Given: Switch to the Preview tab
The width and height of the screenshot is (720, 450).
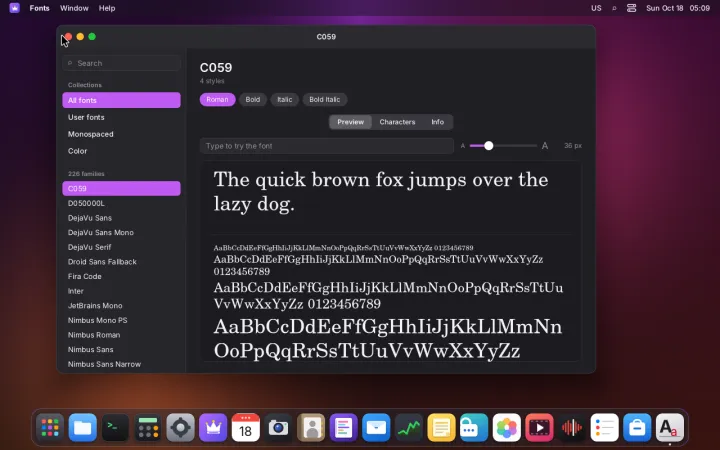Looking at the screenshot, I should coord(350,122).
